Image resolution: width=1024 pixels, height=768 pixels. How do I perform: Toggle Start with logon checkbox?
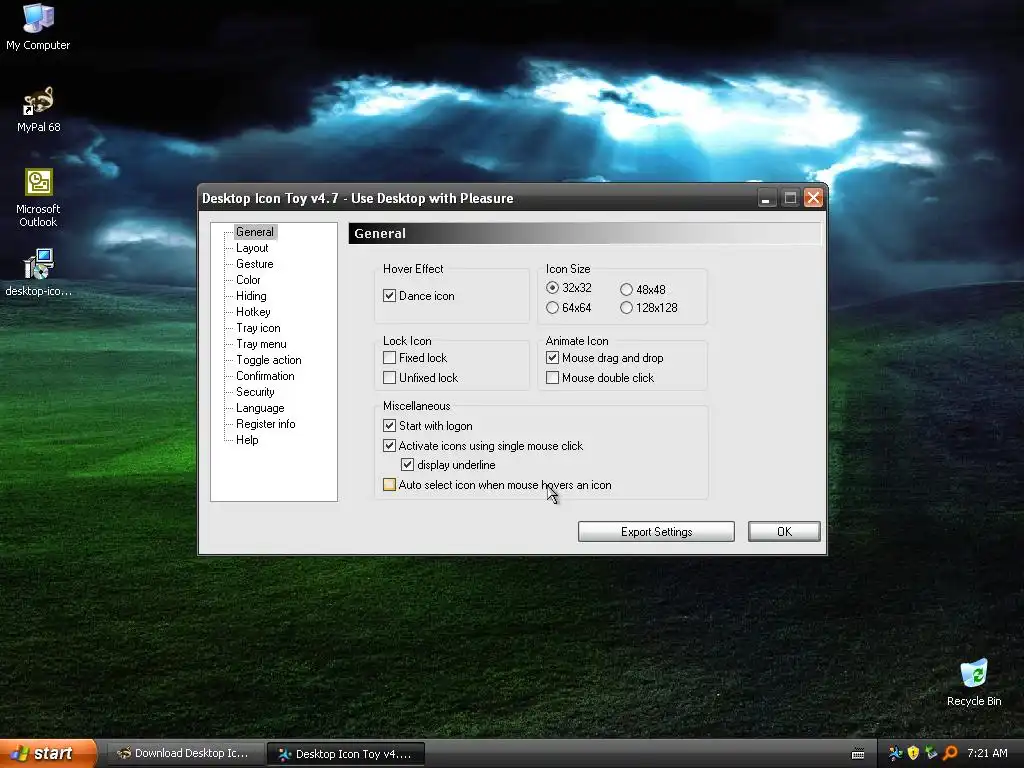coord(389,426)
